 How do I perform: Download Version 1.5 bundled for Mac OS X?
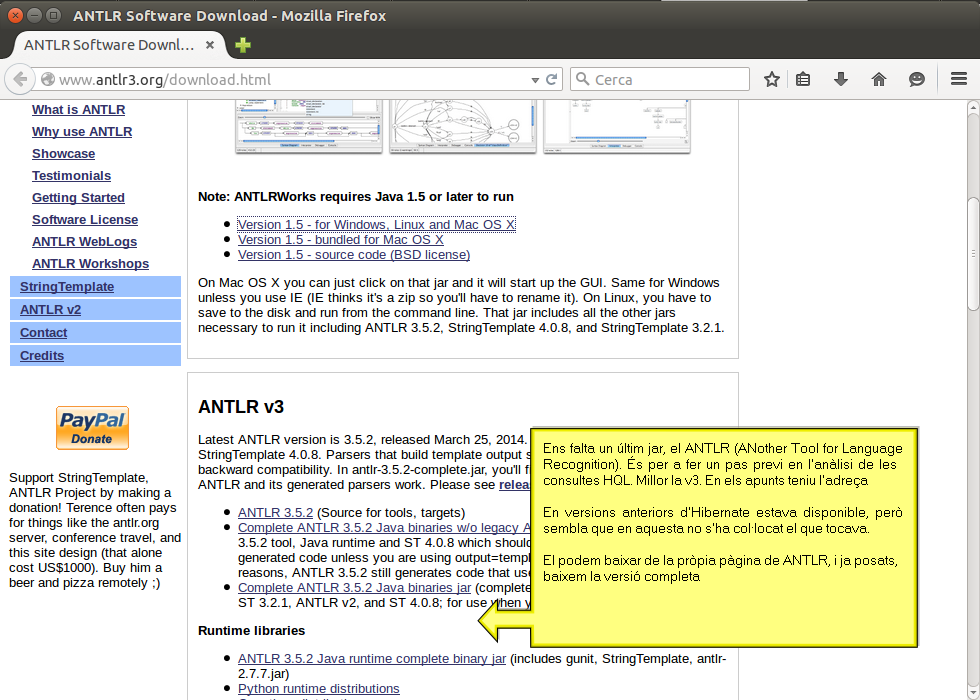[x=341, y=239]
